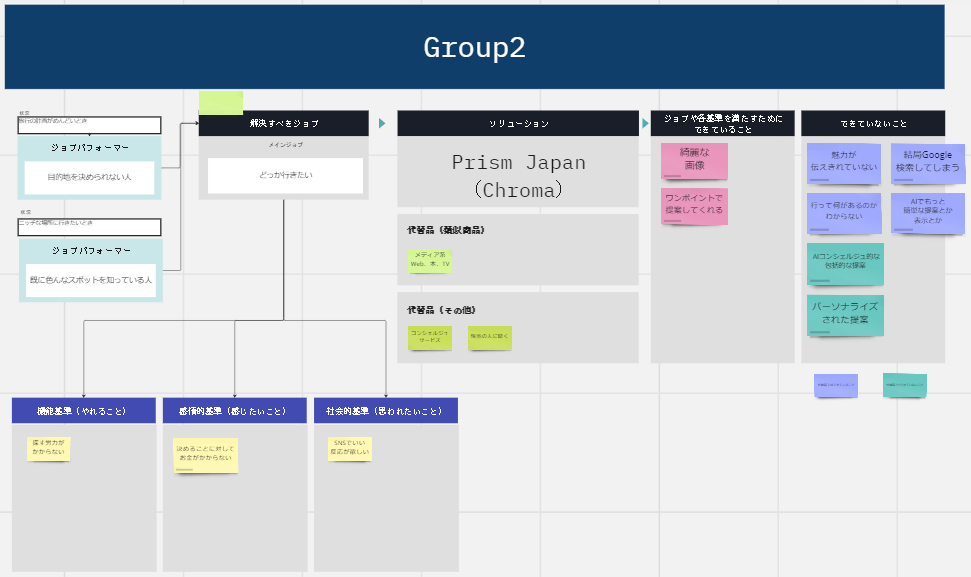Select the 魅力が伝えきれていない sticky note

[844, 161]
